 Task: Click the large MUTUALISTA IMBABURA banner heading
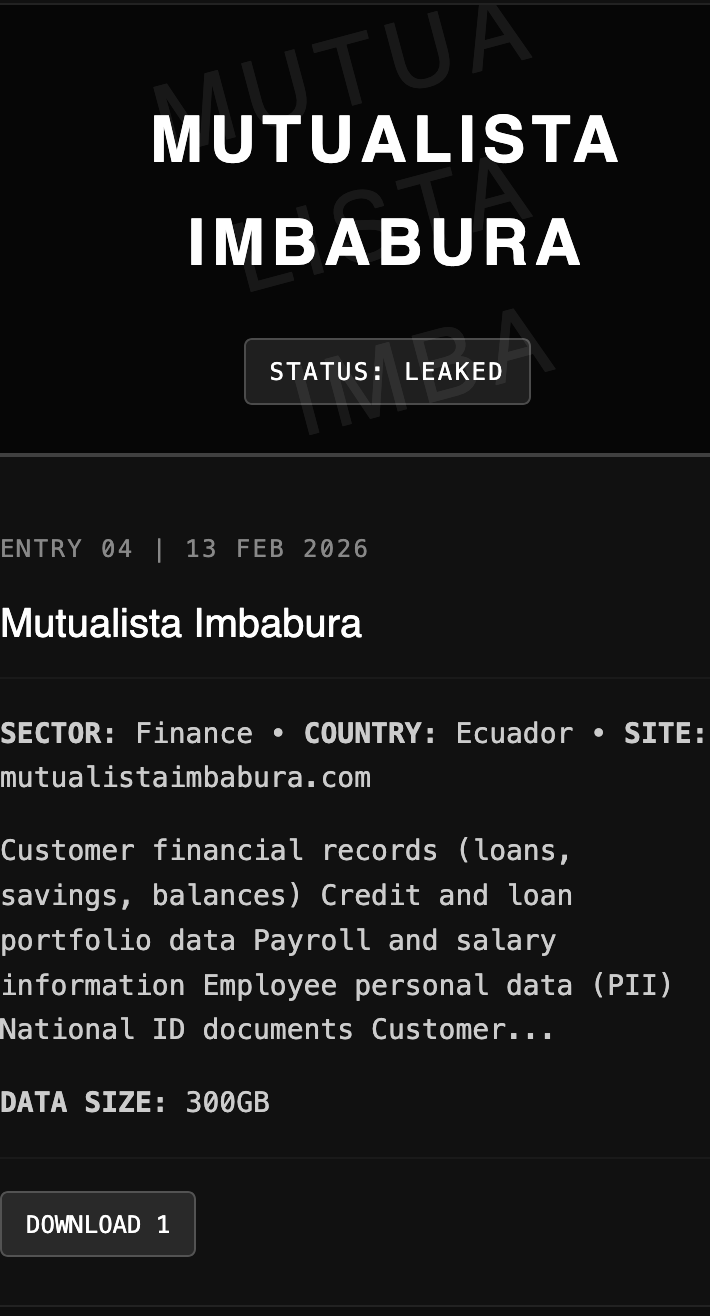(x=386, y=190)
